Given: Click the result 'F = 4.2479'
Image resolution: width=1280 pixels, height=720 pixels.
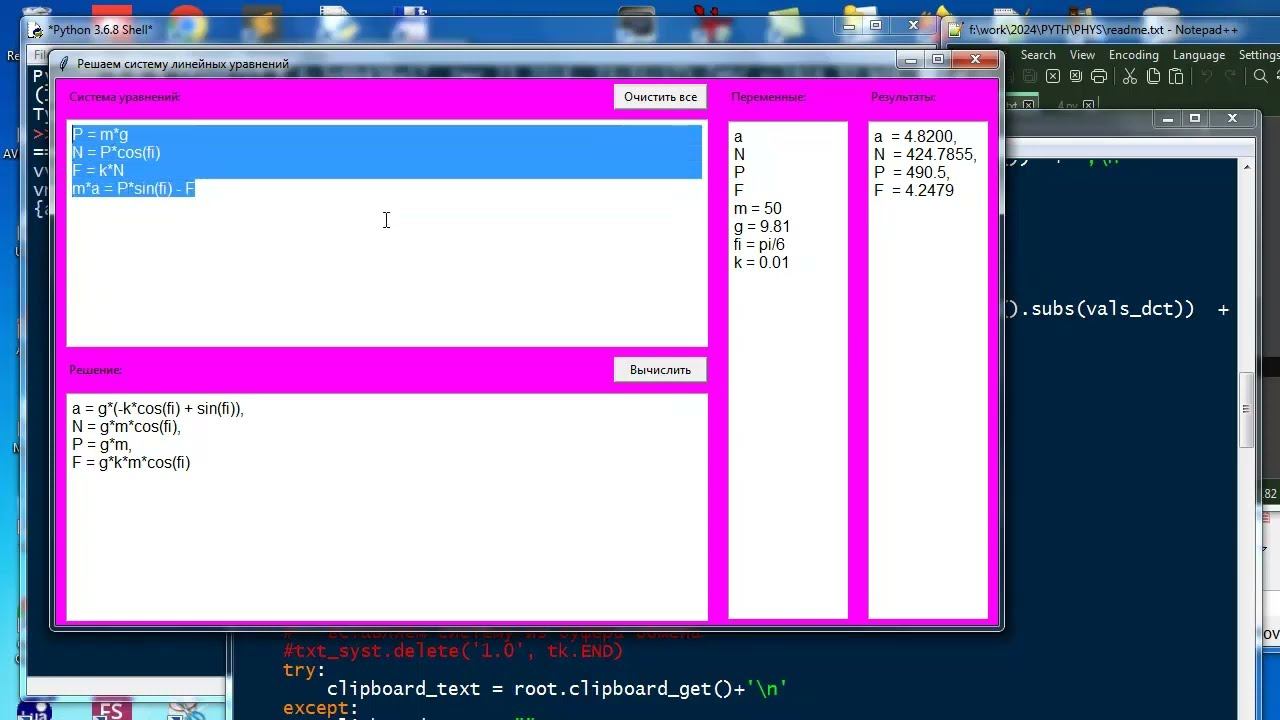Looking at the screenshot, I should click(x=914, y=191).
